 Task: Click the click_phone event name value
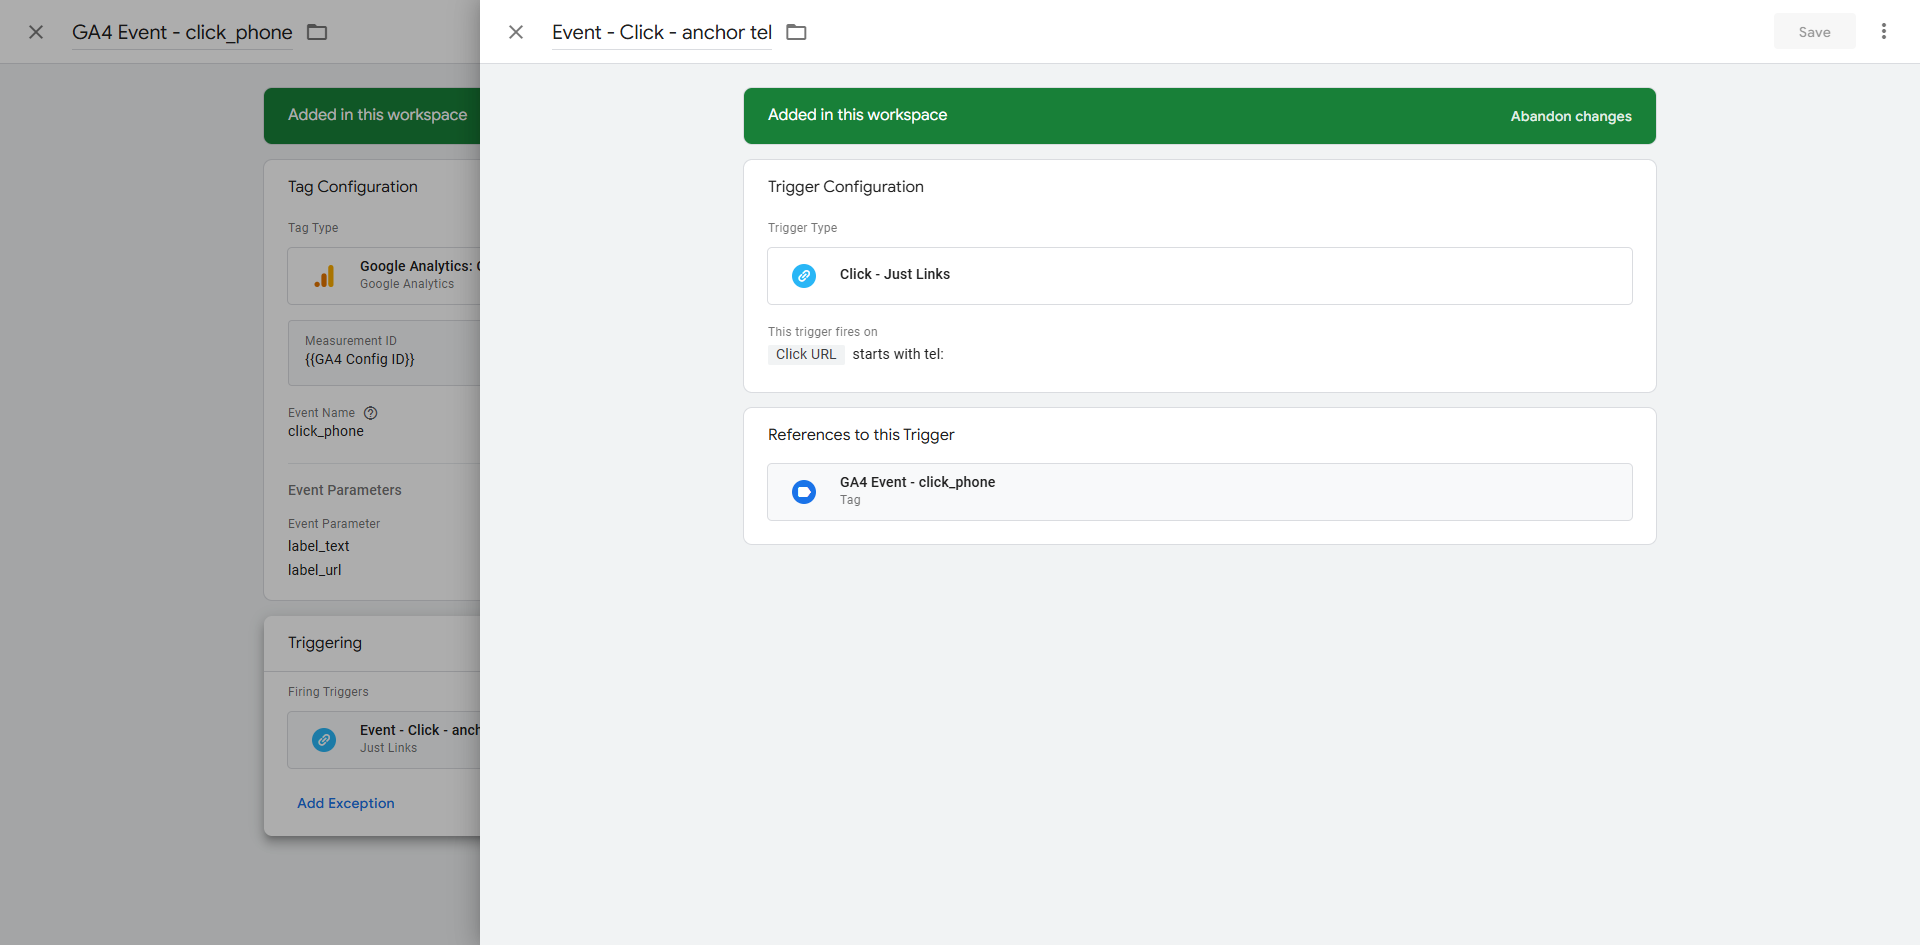(326, 431)
